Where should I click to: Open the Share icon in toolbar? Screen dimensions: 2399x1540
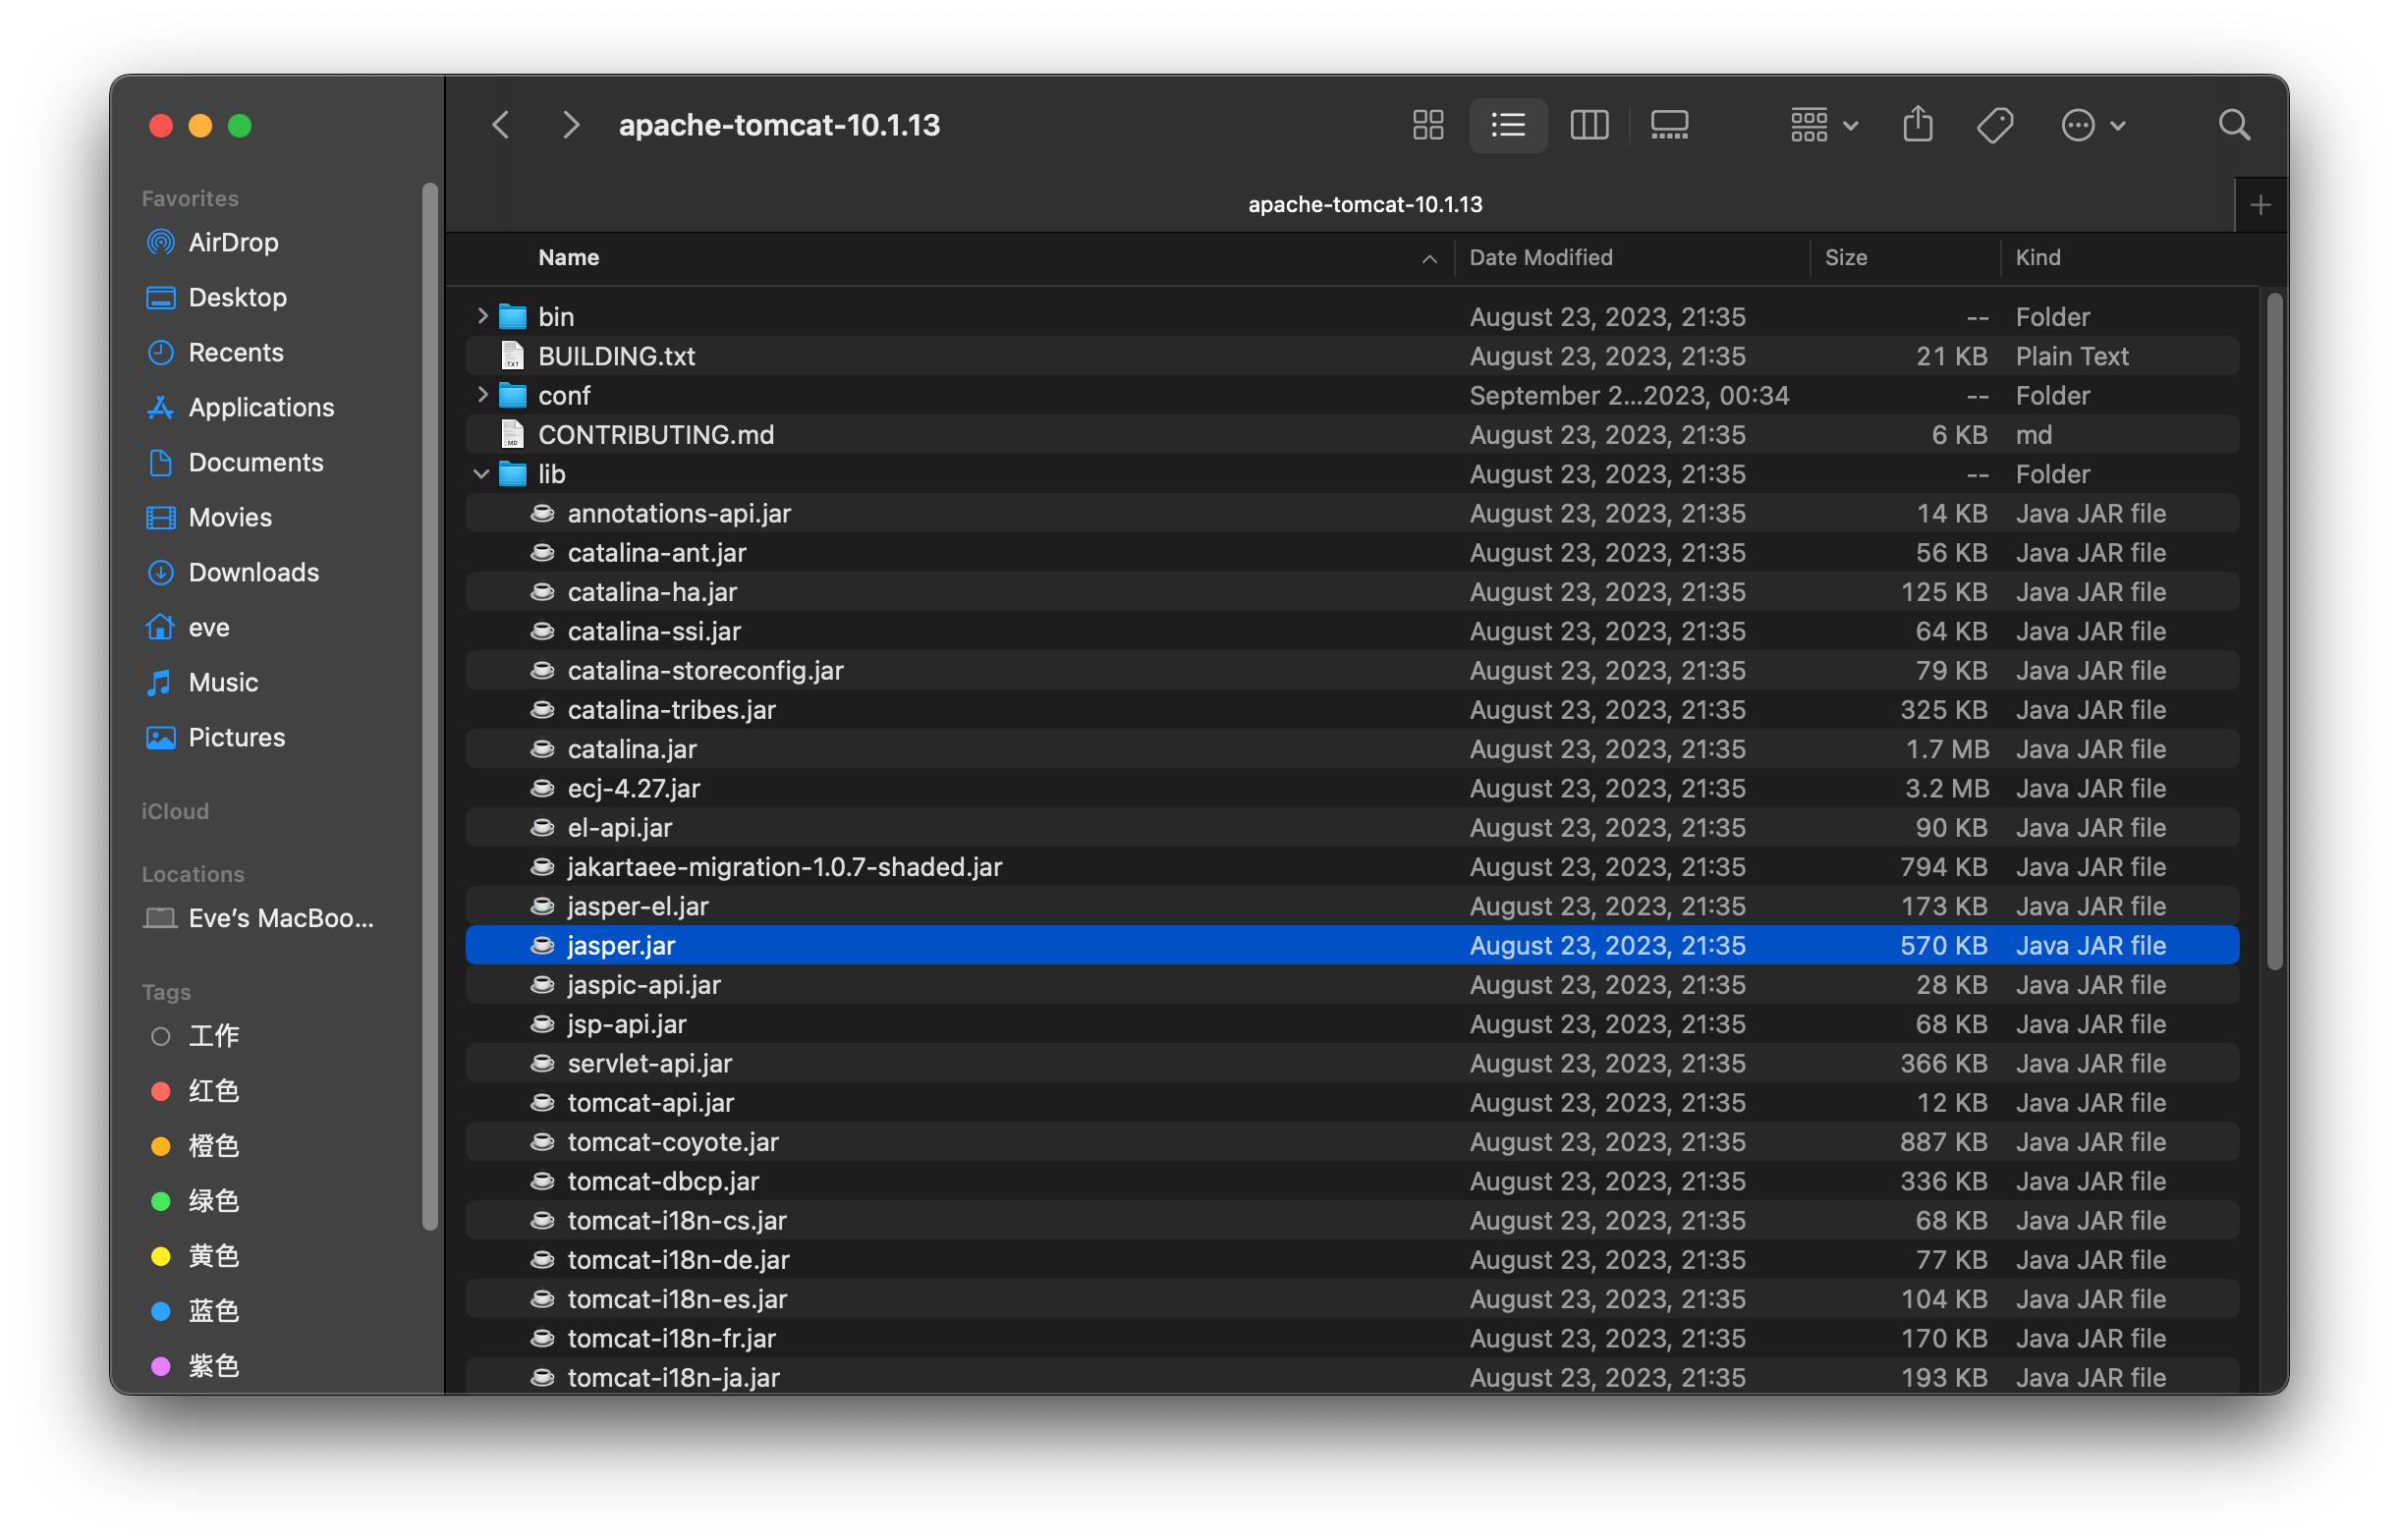[1917, 124]
